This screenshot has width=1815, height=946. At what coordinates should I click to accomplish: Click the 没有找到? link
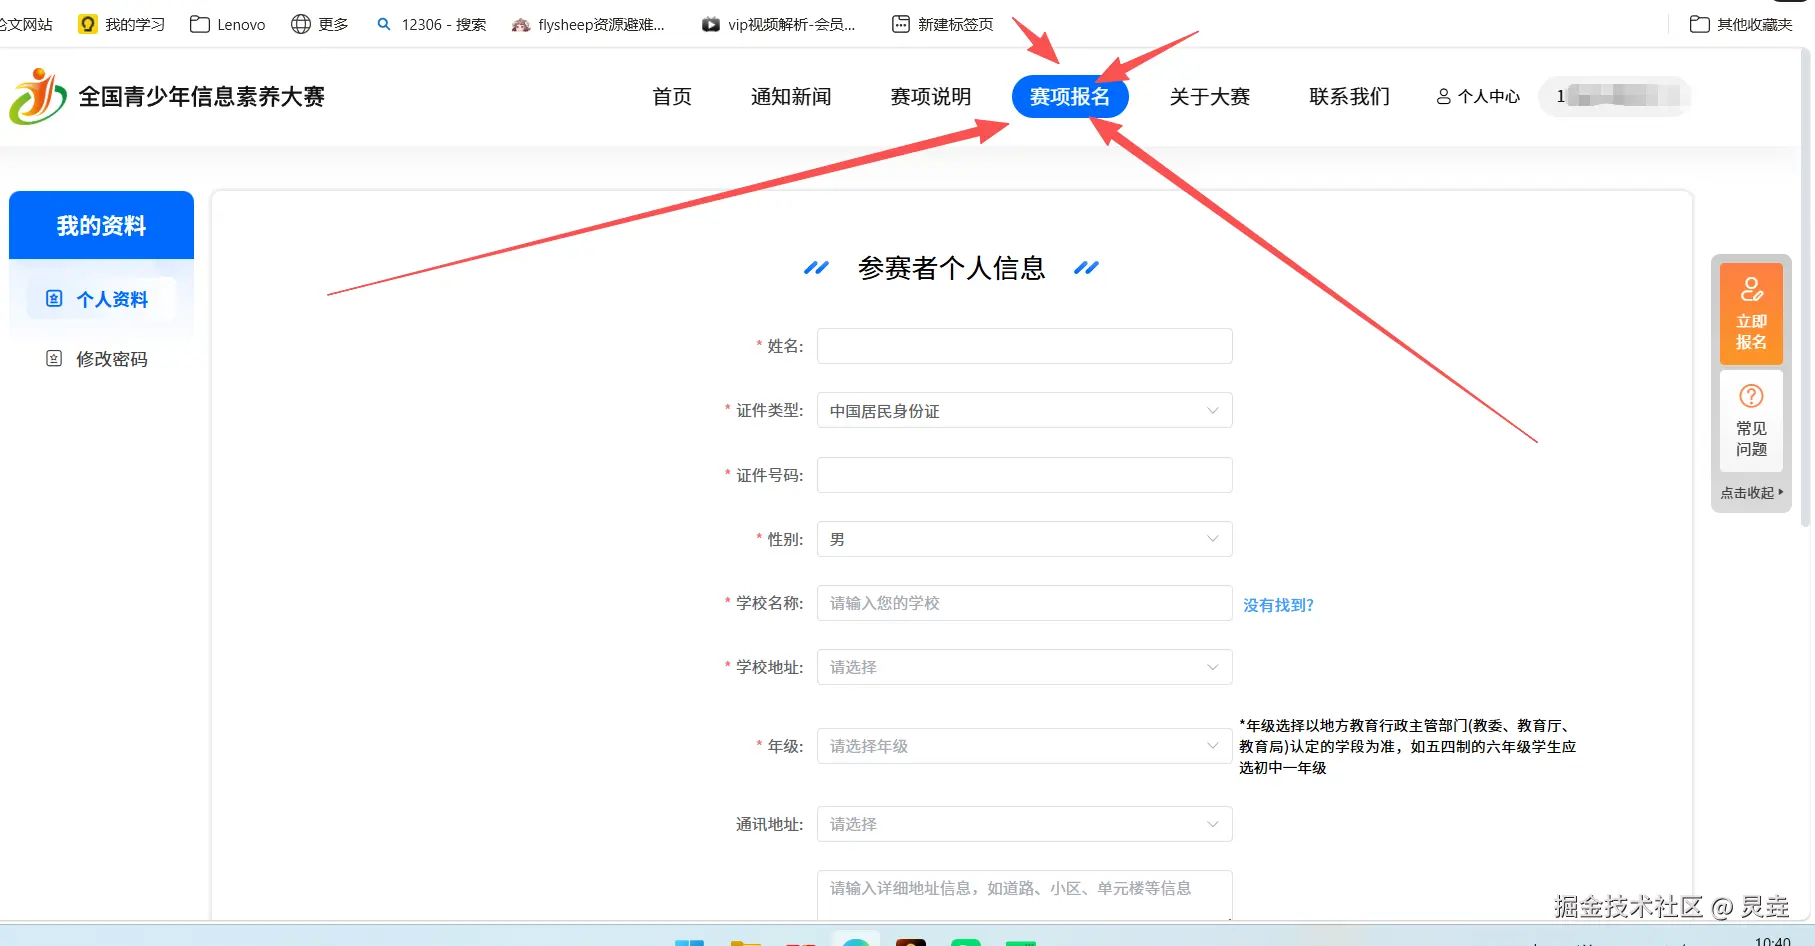point(1278,605)
